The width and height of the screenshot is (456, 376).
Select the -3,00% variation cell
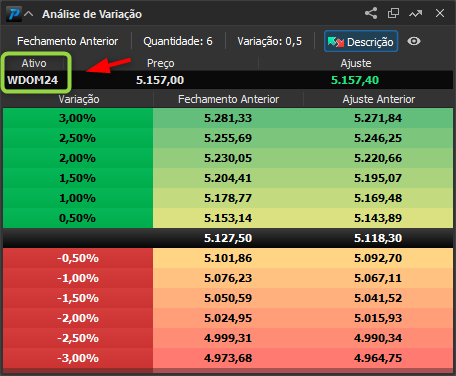(78, 358)
